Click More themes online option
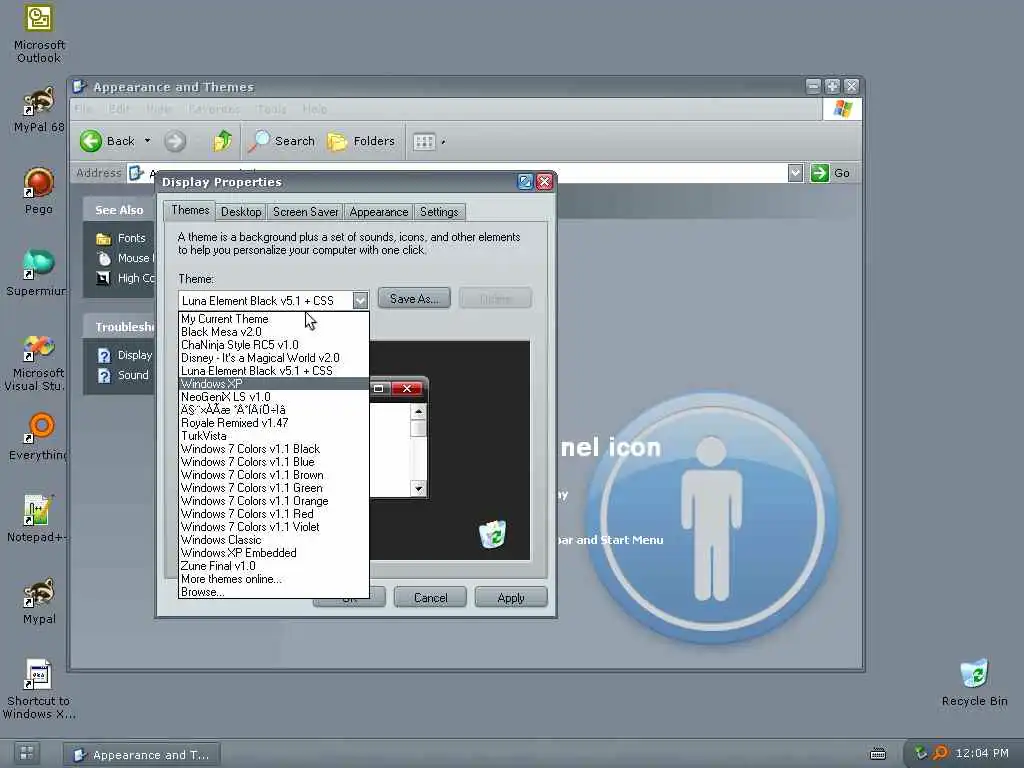The width and height of the screenshot is (1024, 768). click(274, 579)
